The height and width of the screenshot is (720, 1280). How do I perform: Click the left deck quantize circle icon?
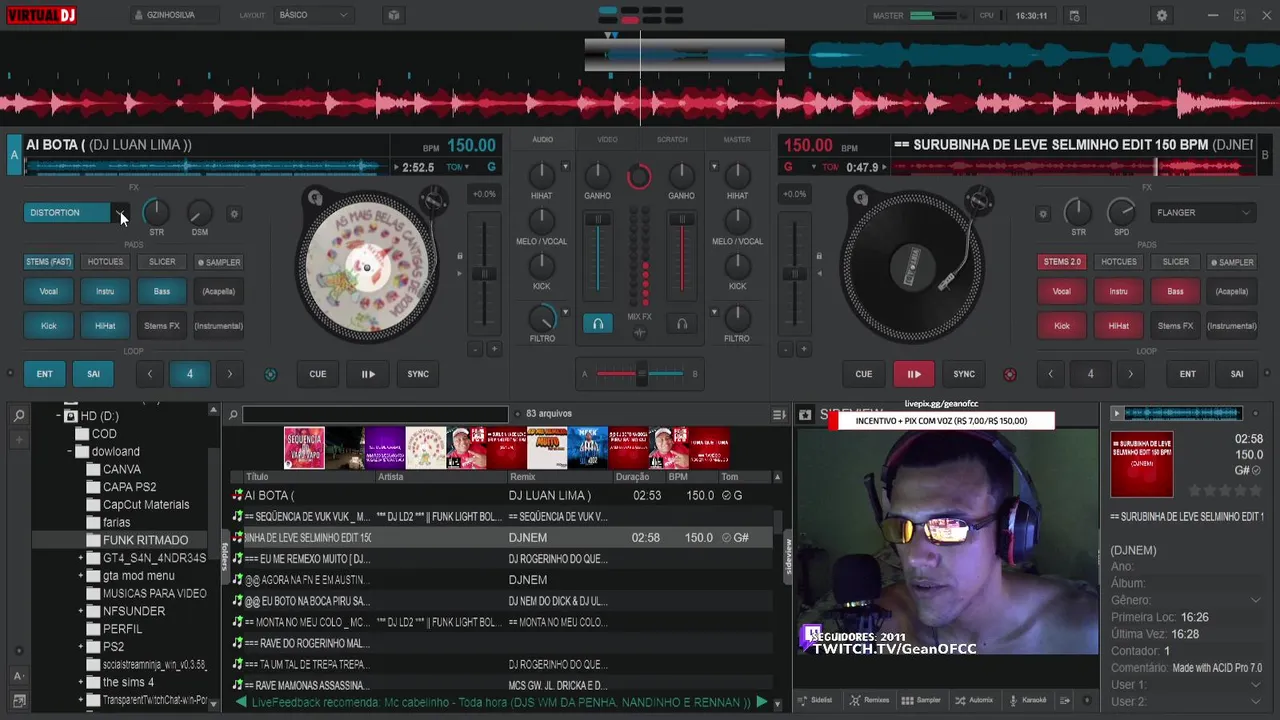(270, 374)
